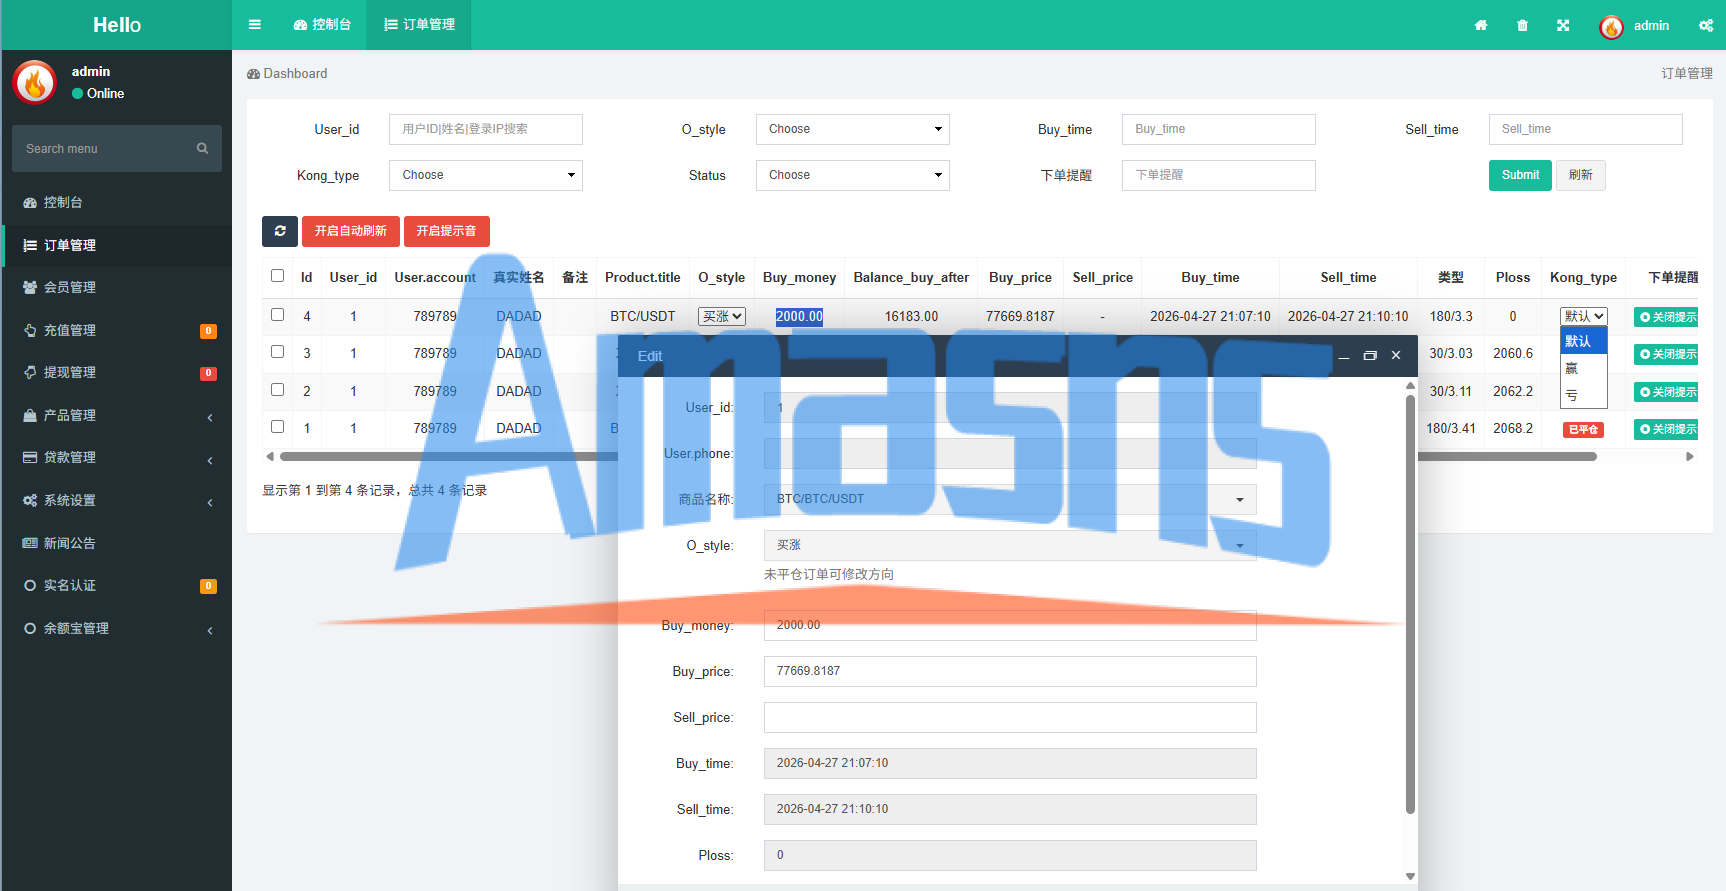Toggle fullscreen via expand arrows icon
1726x891 pixels.
(x=1563, y=26)
